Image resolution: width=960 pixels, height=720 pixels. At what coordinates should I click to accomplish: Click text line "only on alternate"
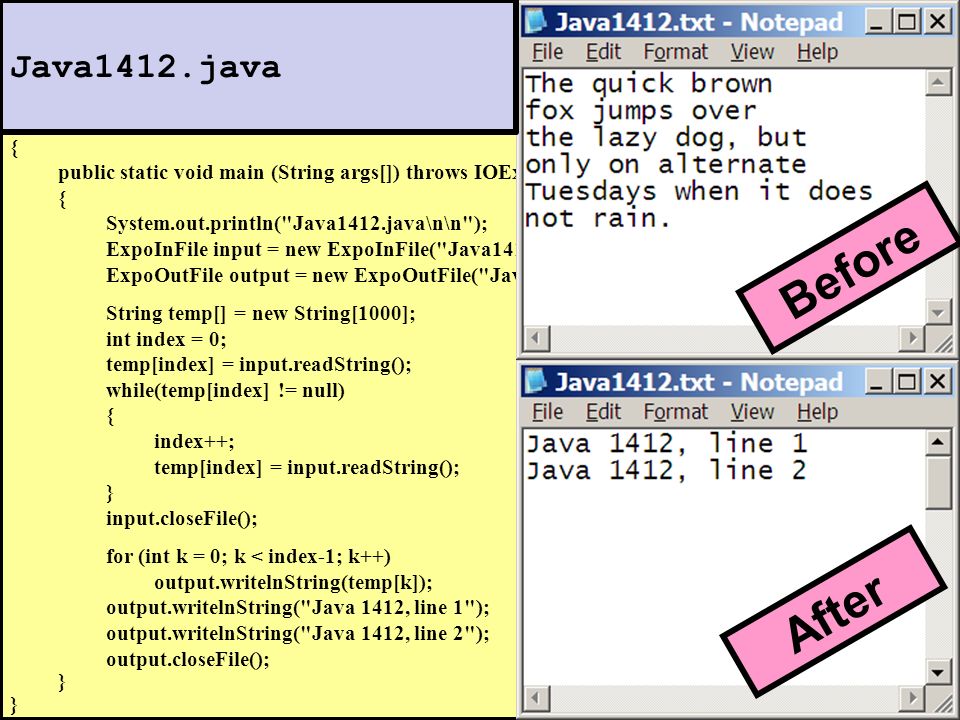(x=666, y=165)
